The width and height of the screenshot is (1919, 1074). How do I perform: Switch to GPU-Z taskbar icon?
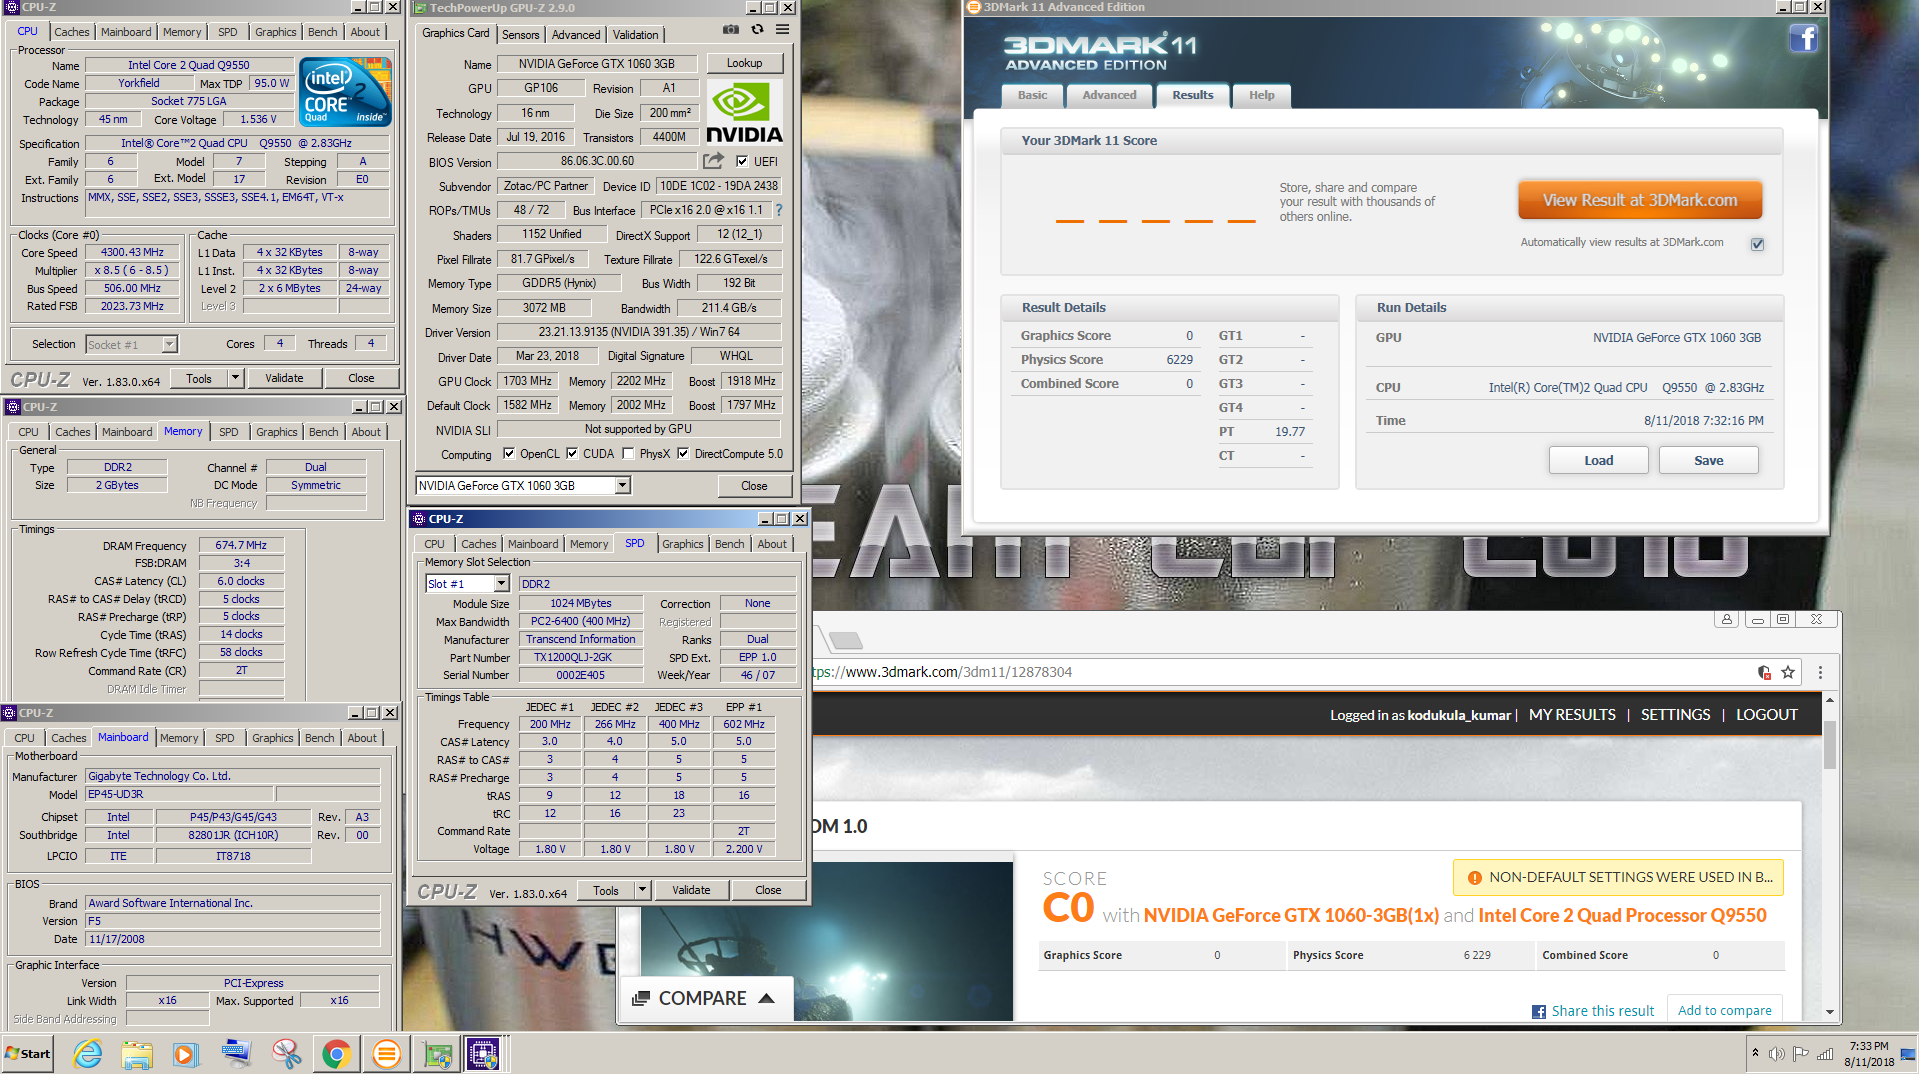437,1054
